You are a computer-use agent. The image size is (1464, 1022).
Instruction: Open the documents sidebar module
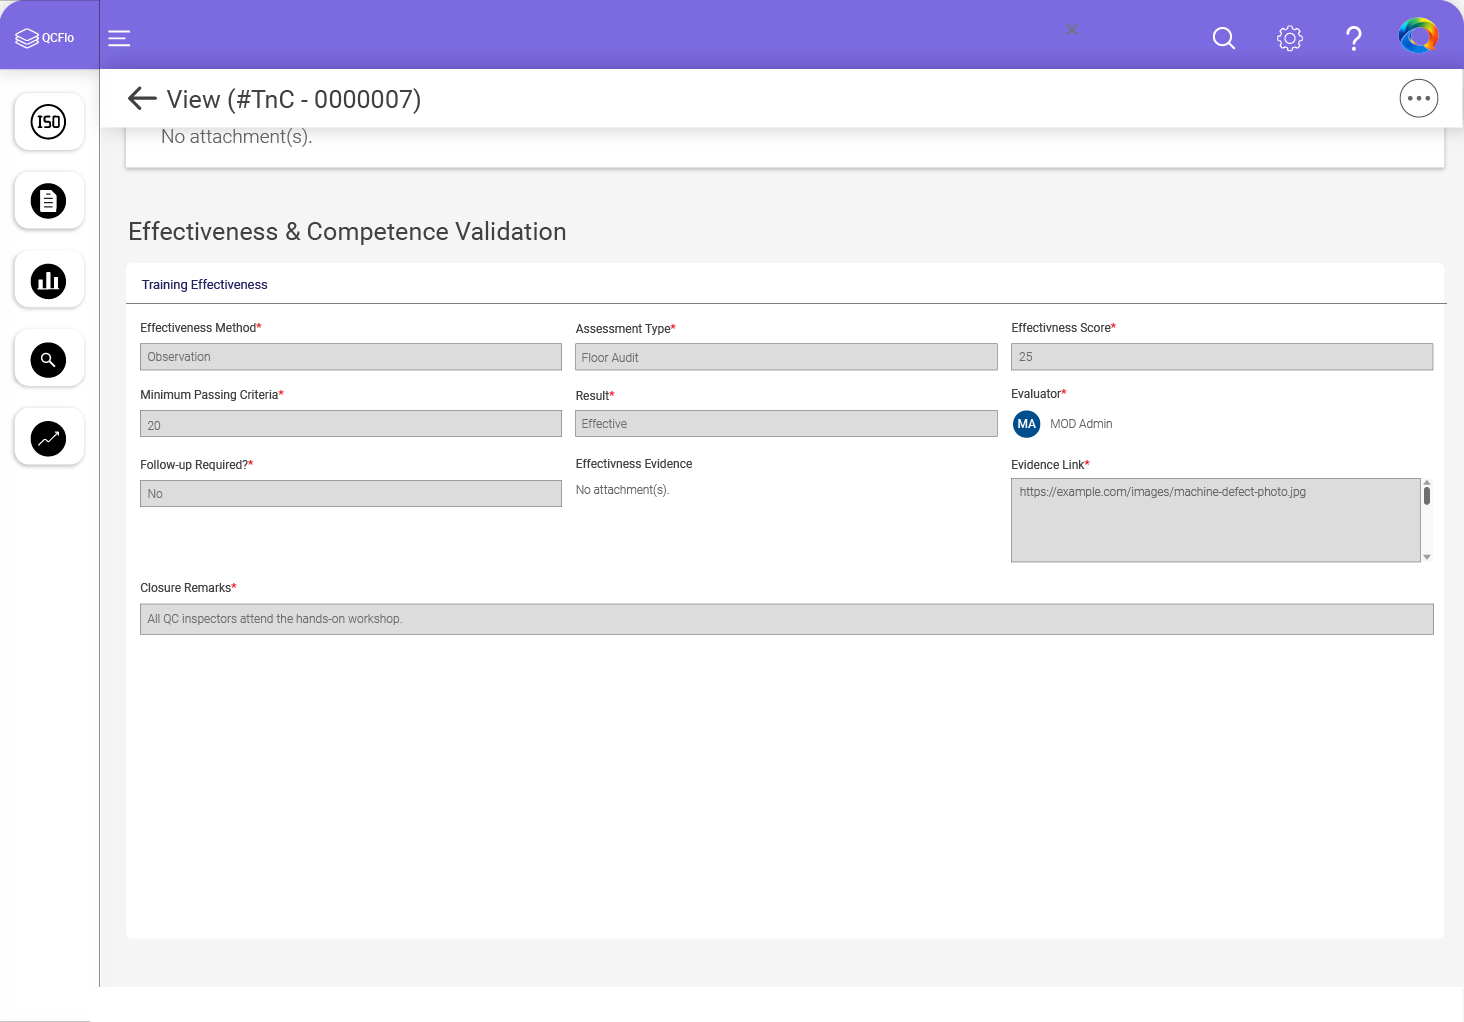(49, 201)
